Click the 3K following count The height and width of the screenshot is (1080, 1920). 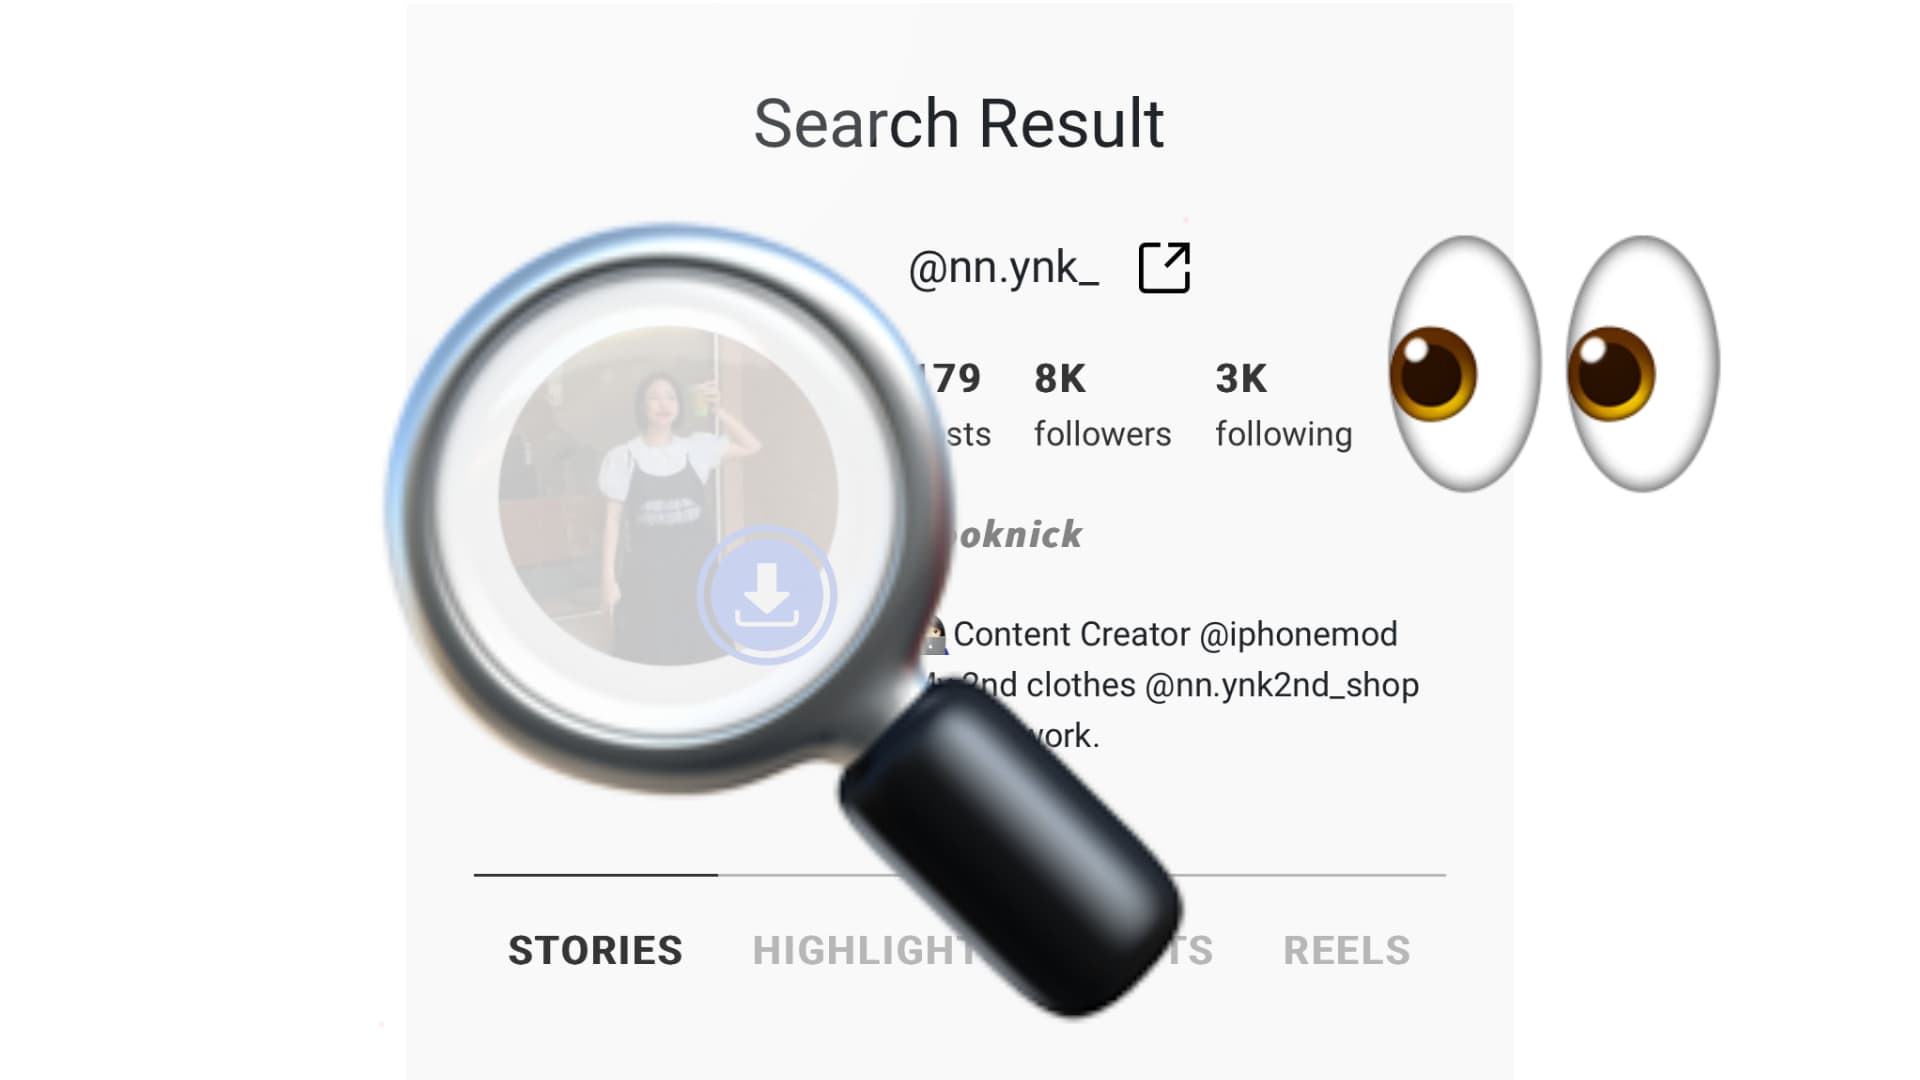coord(1241,379)
